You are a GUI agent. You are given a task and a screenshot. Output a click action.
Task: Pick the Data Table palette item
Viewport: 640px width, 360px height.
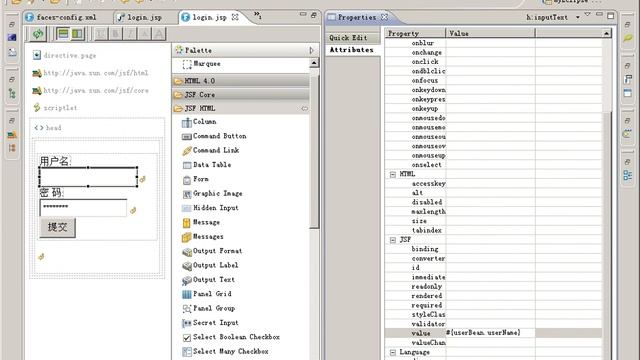pos(207,164)
